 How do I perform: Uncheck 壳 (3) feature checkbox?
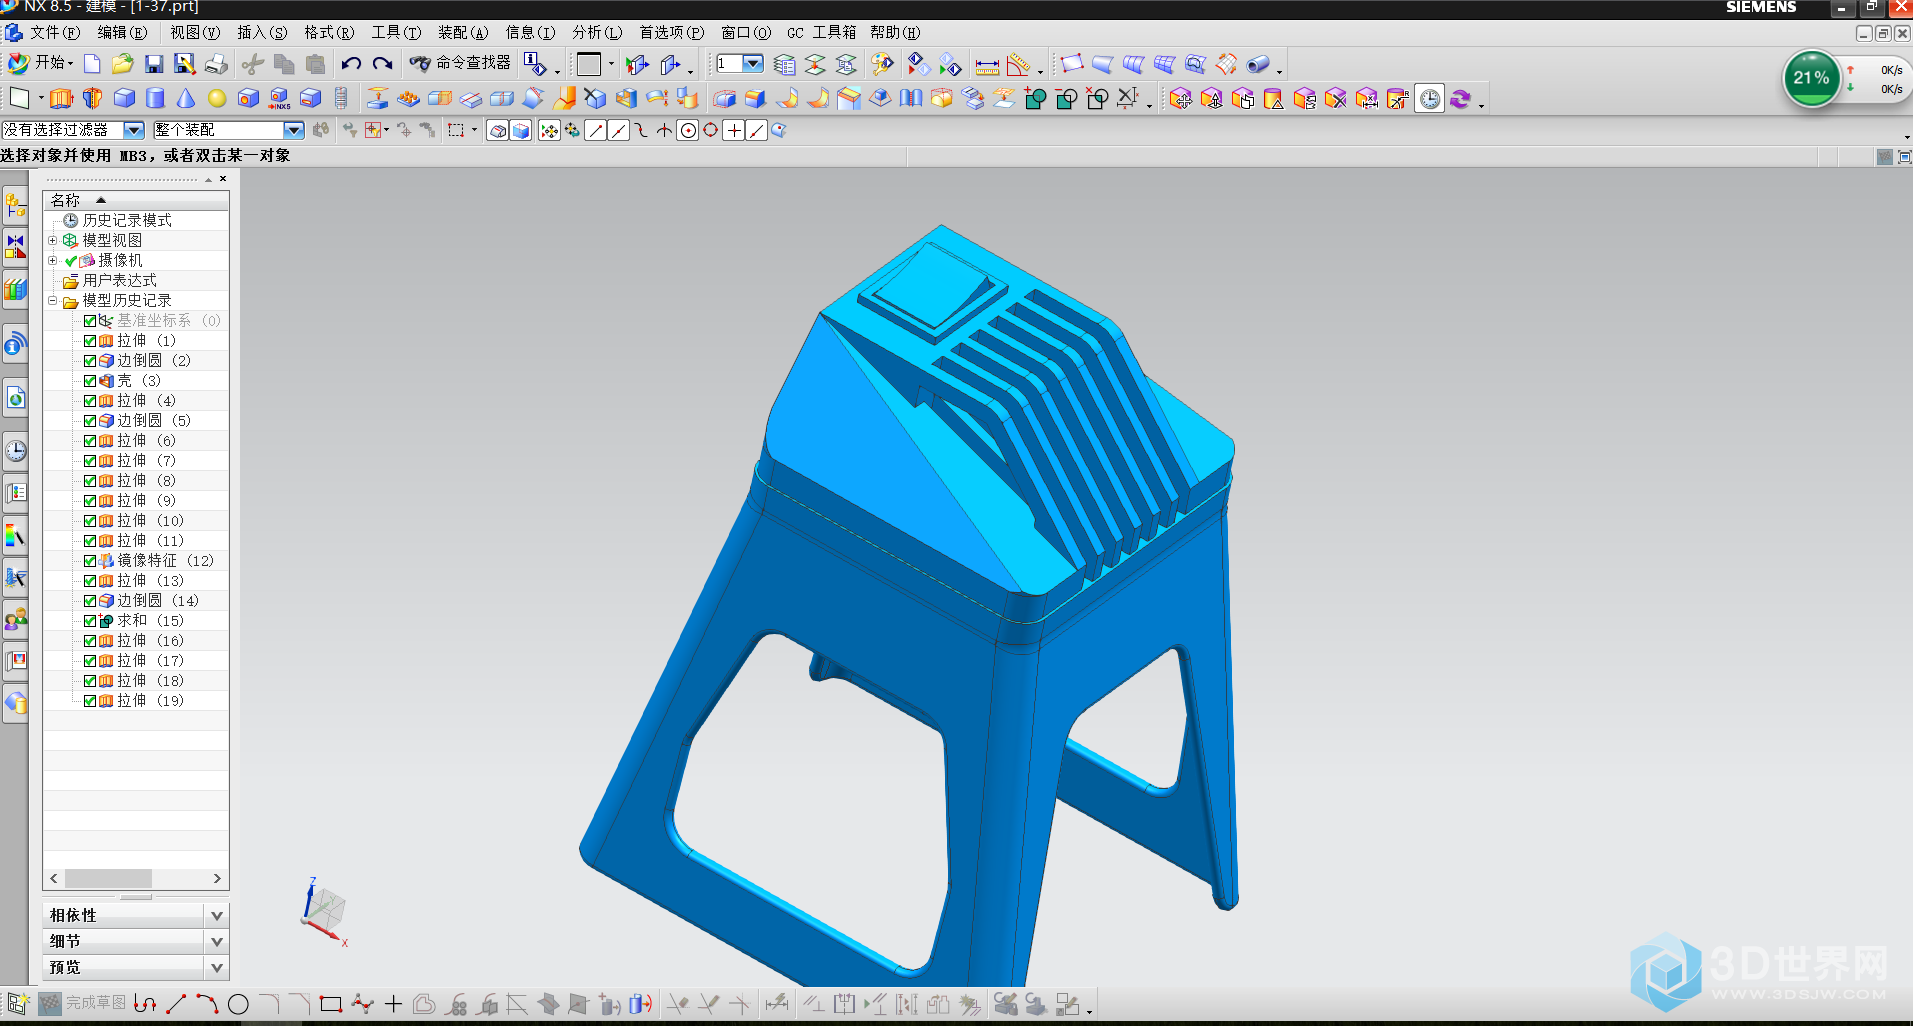click(90, 381)
